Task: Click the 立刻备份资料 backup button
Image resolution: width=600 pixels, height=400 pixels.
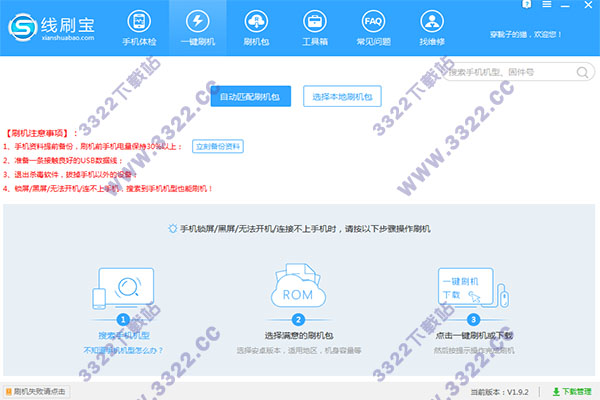Action: (218, 146)
